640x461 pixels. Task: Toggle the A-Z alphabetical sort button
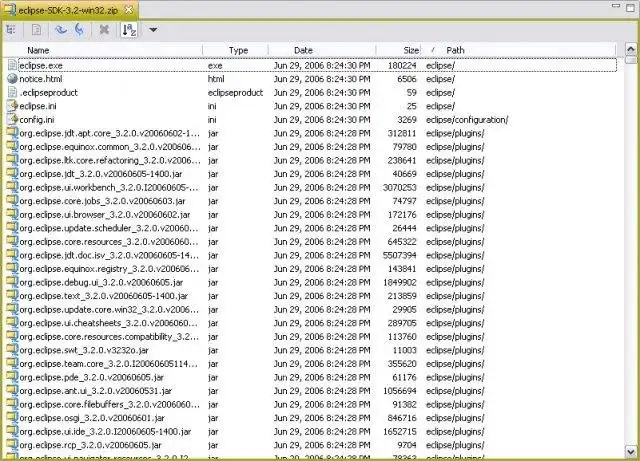pos(129,30)
